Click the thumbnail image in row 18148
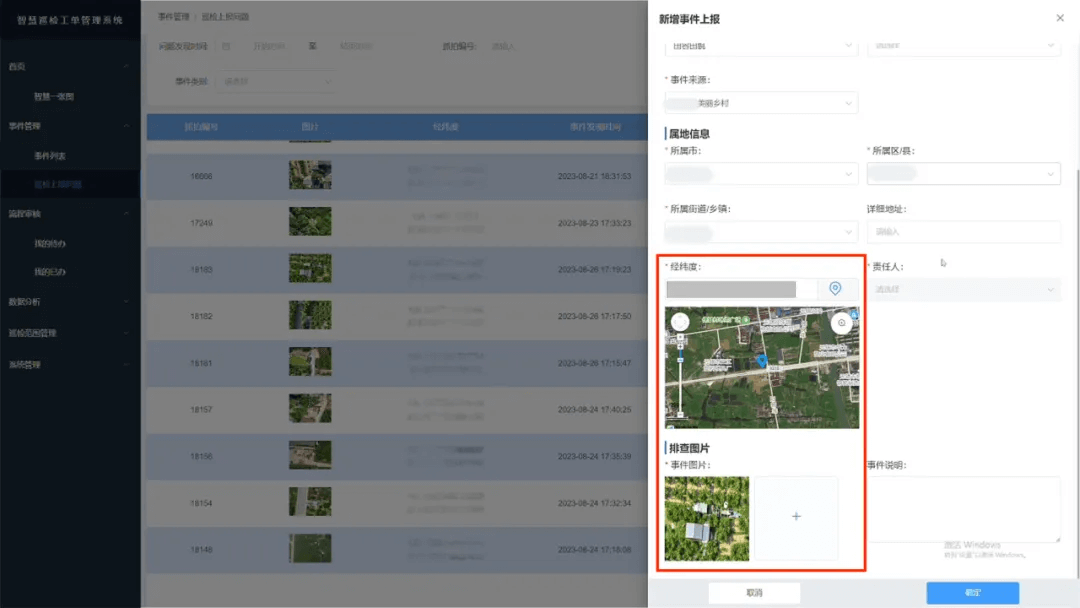The height and width of the screenshot is (608, 1080). coord(310,549)
